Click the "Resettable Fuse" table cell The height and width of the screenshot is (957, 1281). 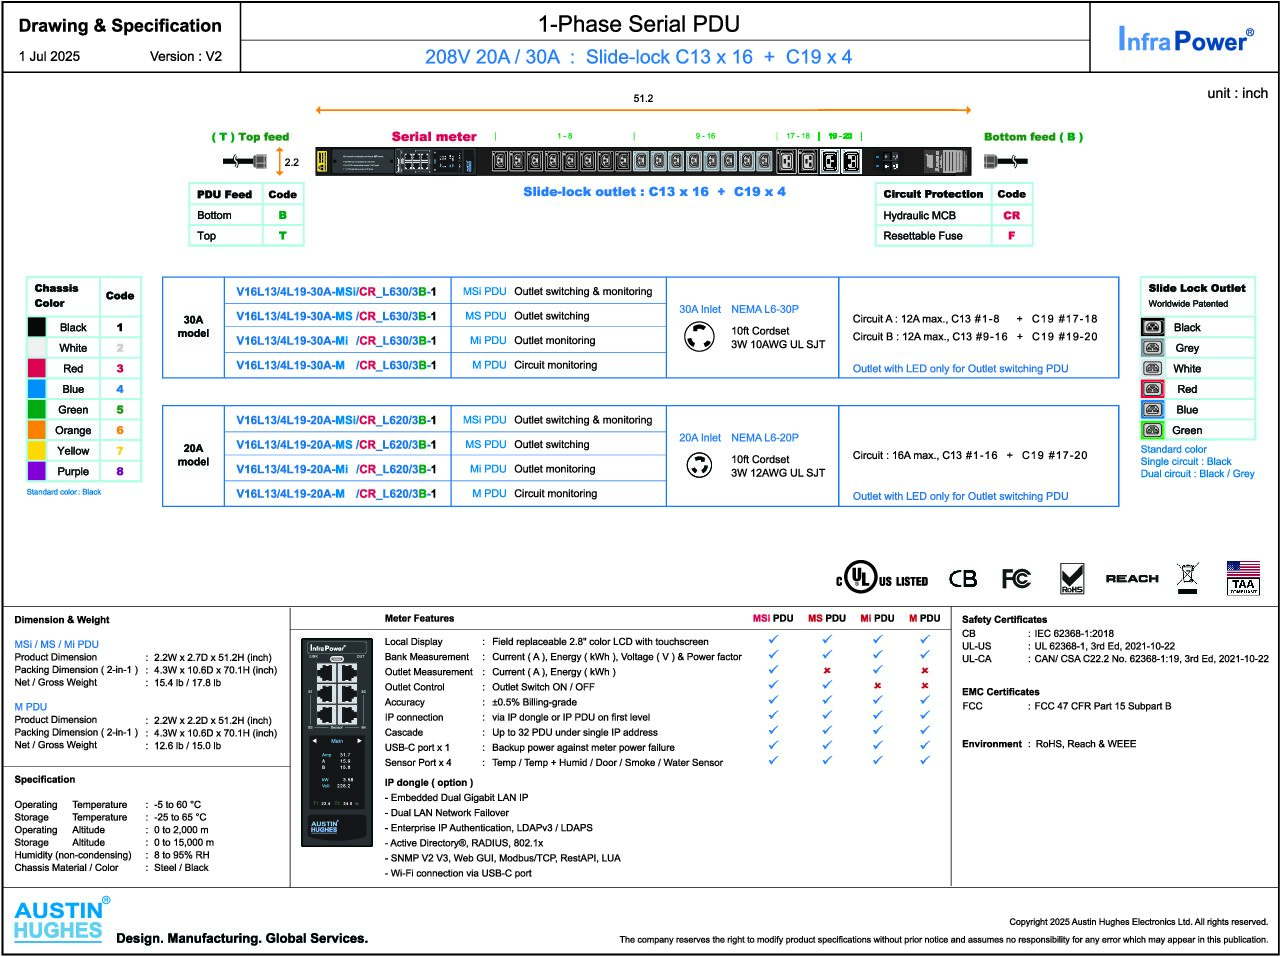click(933, 236)
